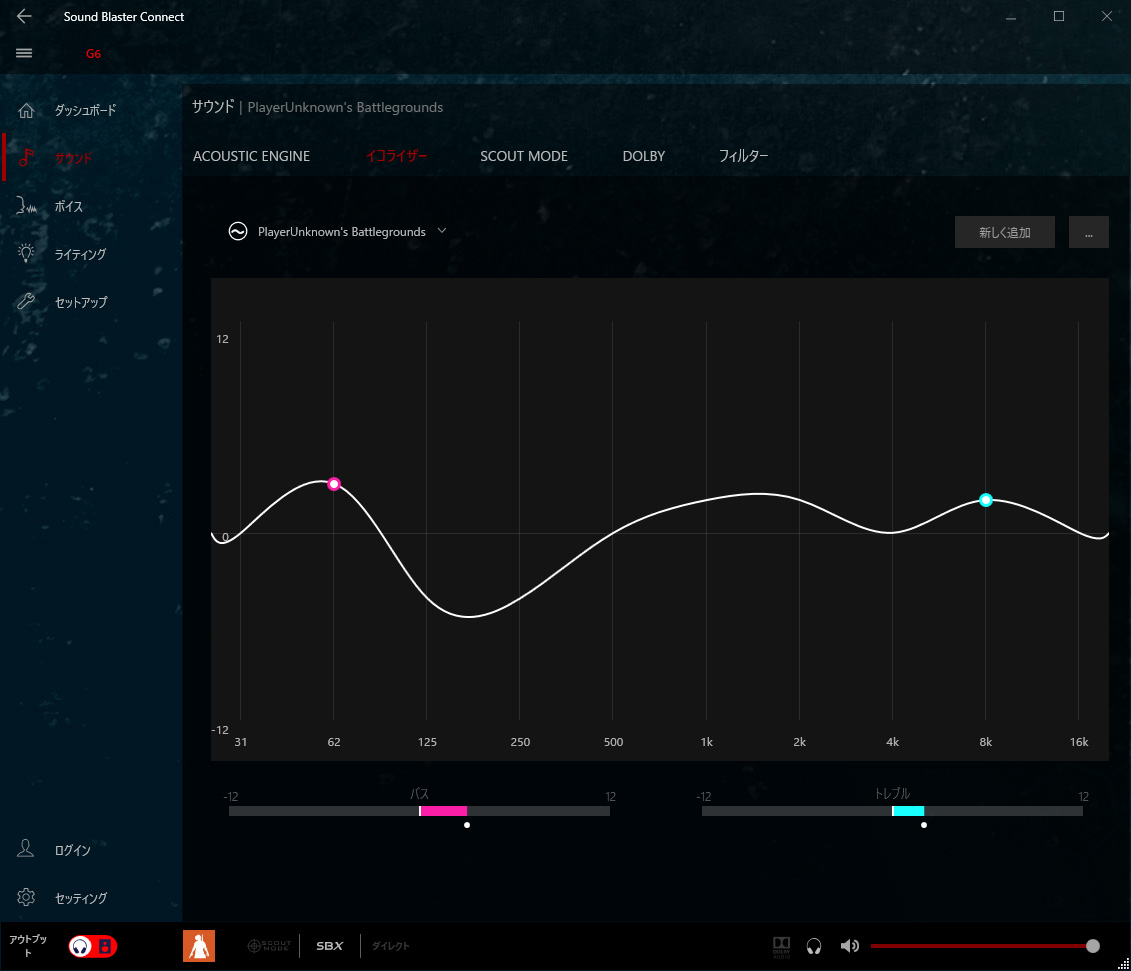
Task: Switch to the ACOUSTIC ENGINE tab
Action: pos(251,156)
